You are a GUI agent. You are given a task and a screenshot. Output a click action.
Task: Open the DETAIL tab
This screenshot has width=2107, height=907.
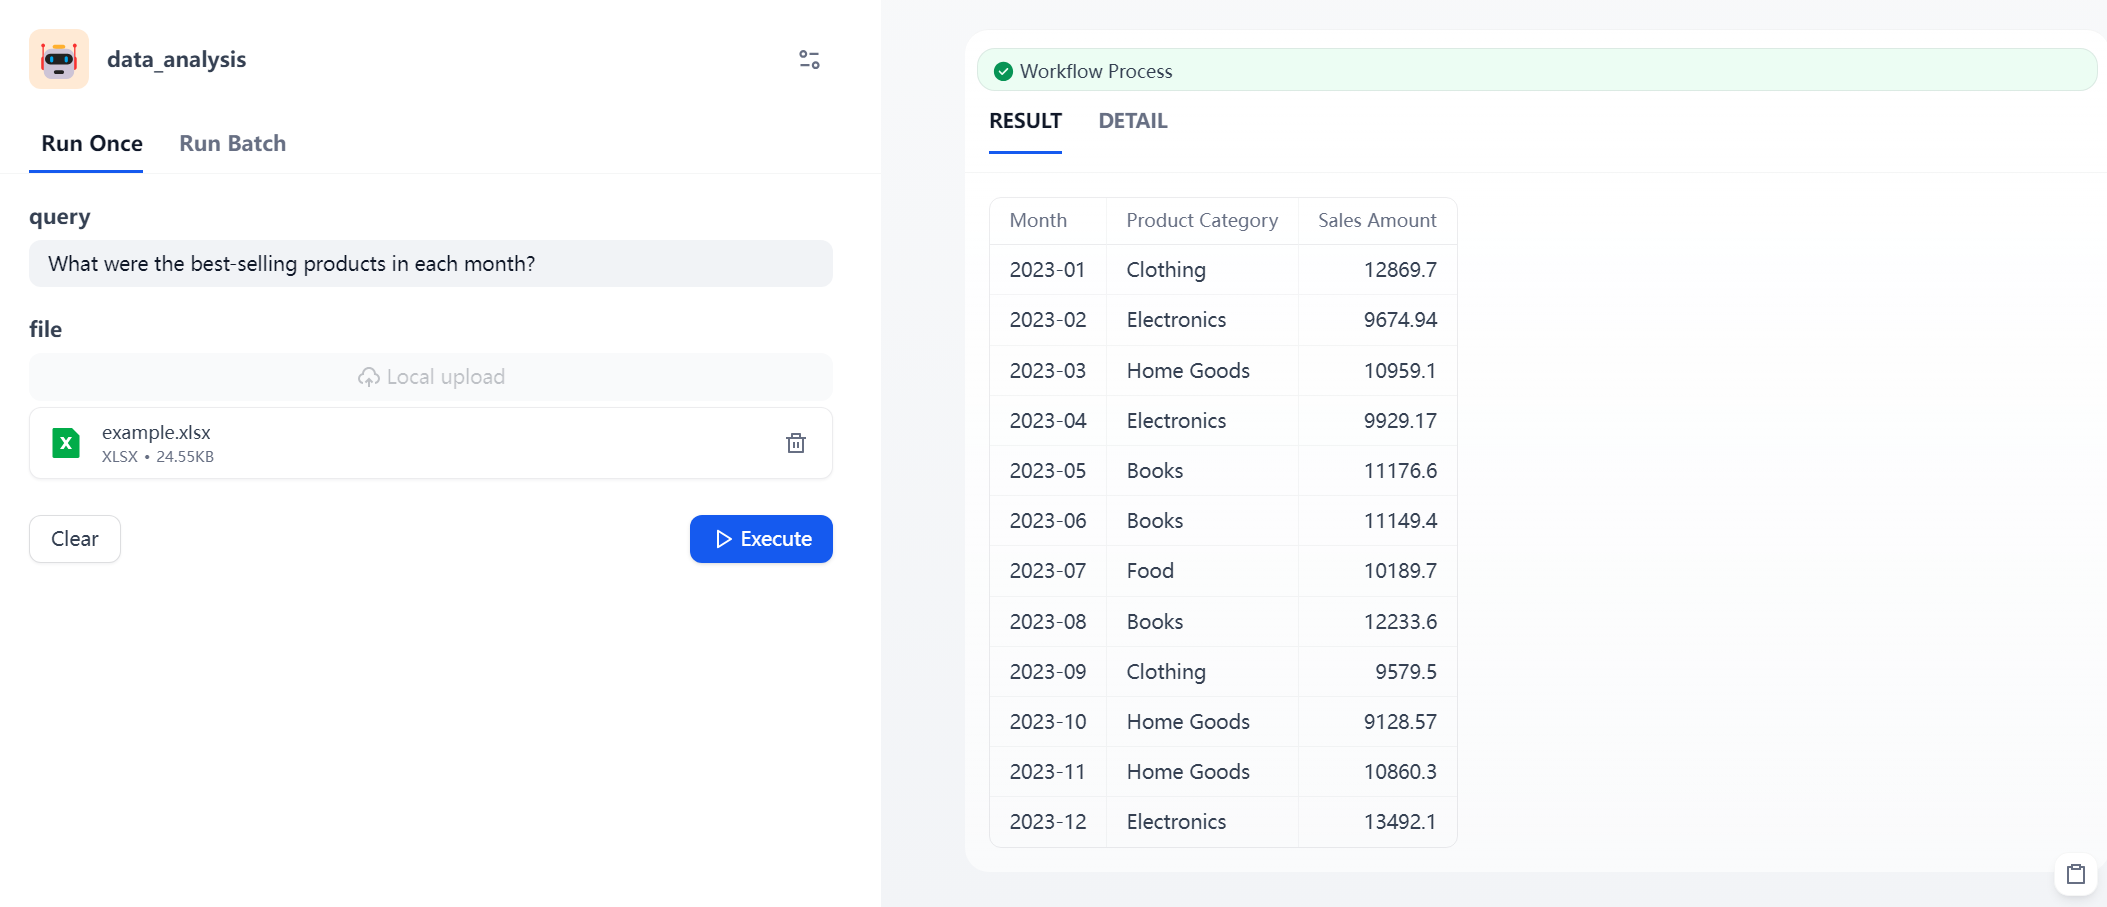click(1132, 121)
